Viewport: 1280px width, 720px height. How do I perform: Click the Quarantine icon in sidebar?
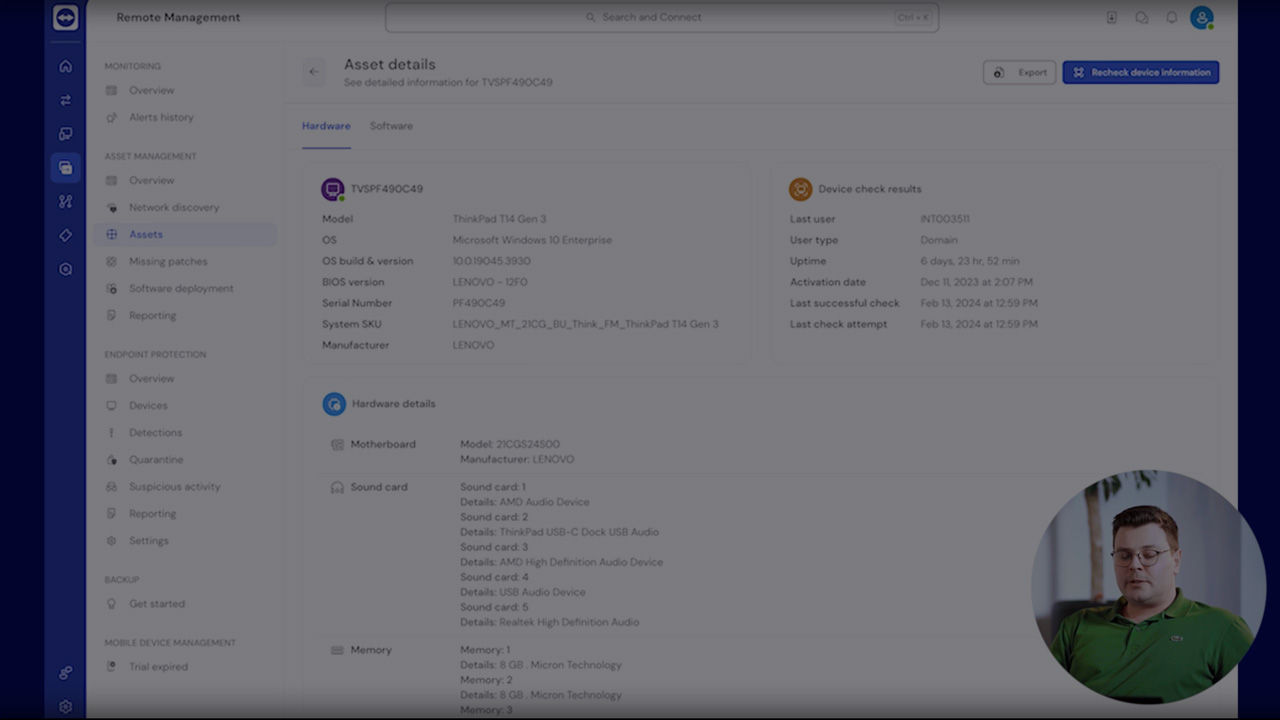[111, 460]
